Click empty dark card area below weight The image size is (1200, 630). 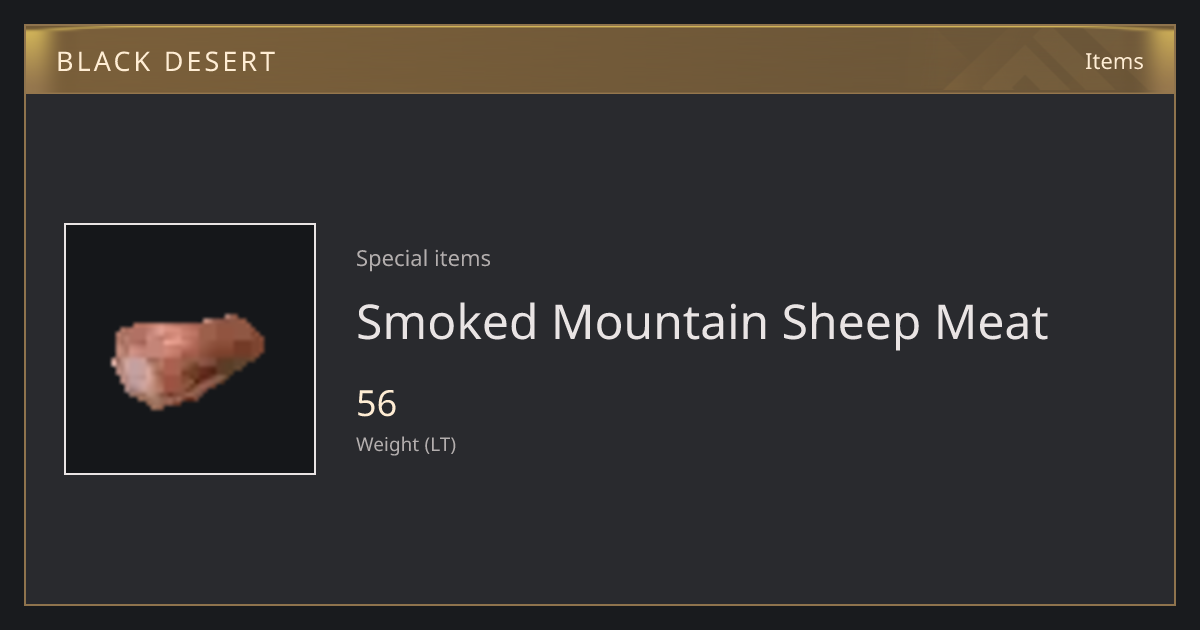pos(700,530)
